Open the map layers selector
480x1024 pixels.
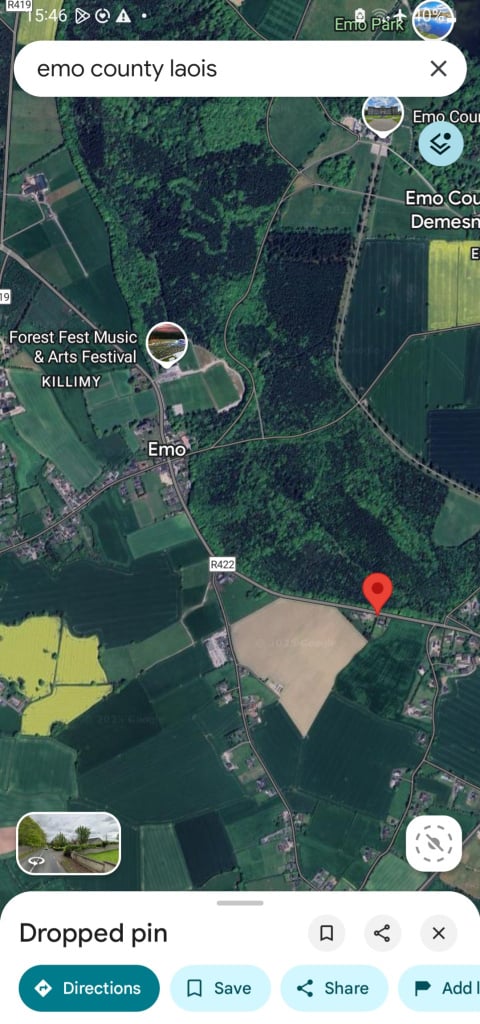click(x=441, y=144)
